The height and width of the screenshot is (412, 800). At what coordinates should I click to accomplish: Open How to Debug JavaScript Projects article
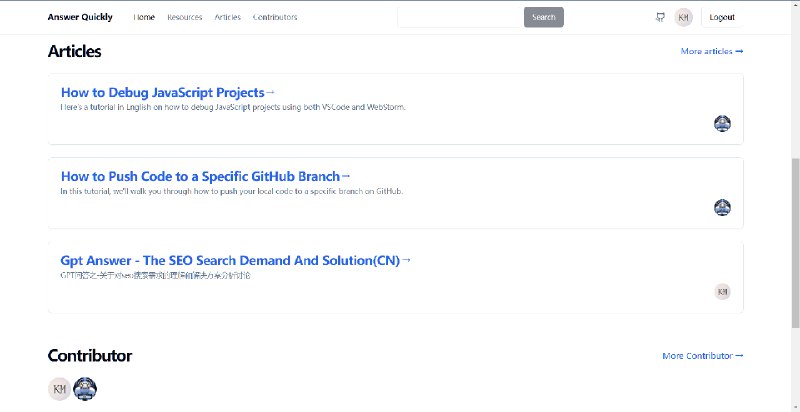(168, 93)
